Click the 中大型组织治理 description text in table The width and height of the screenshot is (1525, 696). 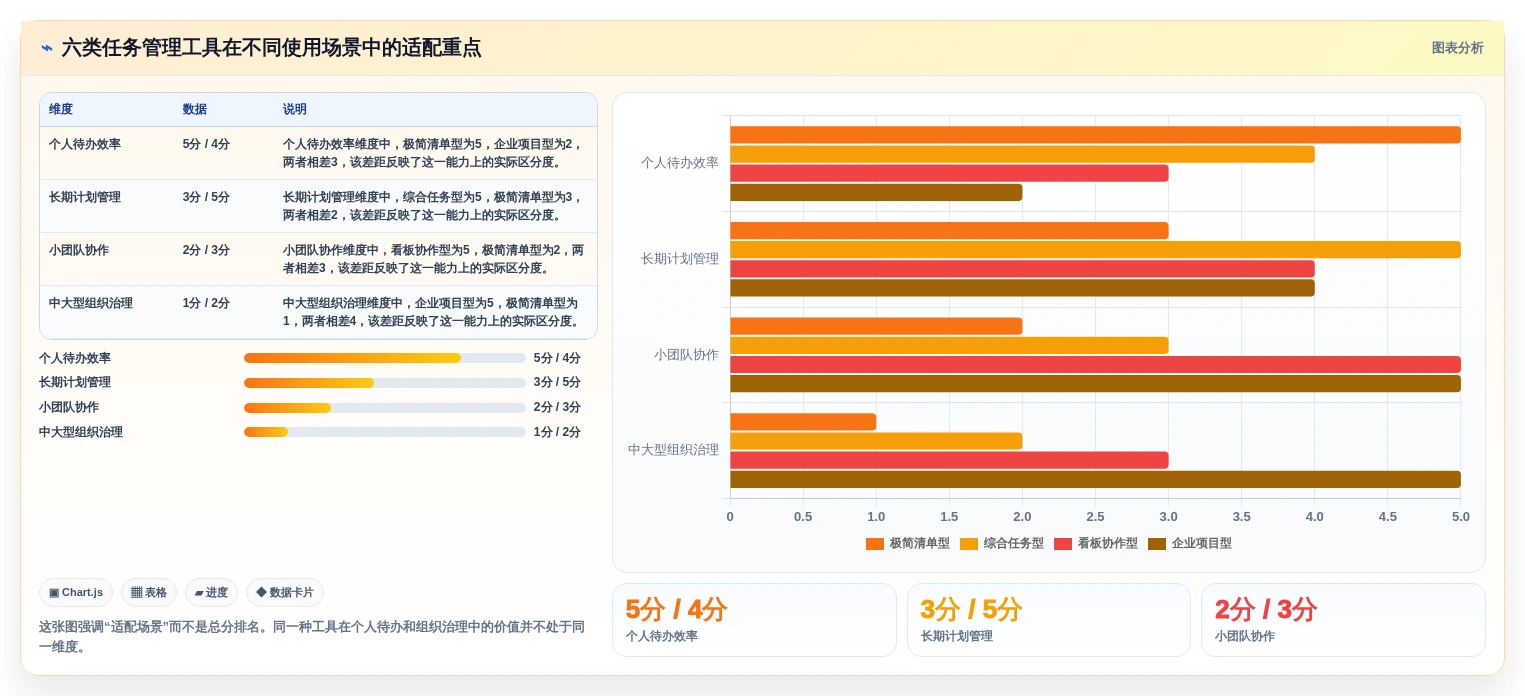(433, 312)
